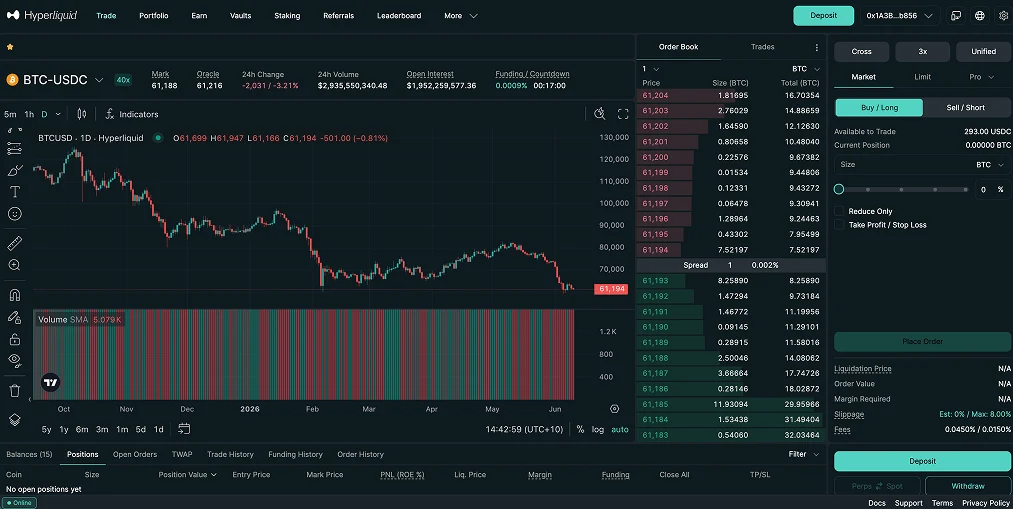Viewport: 1013px width, 509px height.
Task: Open order book tick size dropdown
Action: coord(651,69)
